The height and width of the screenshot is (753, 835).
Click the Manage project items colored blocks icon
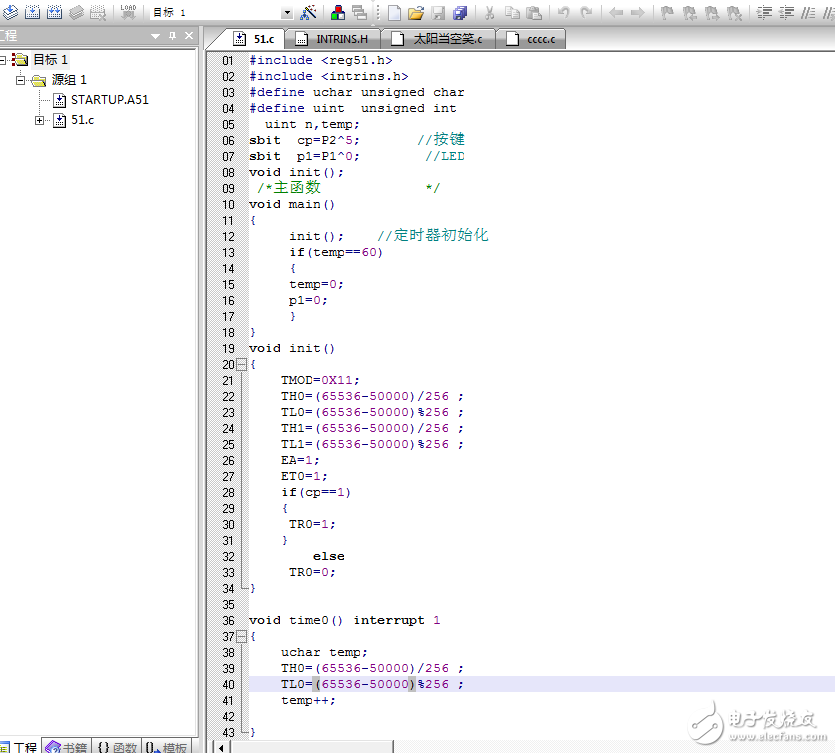337,13
